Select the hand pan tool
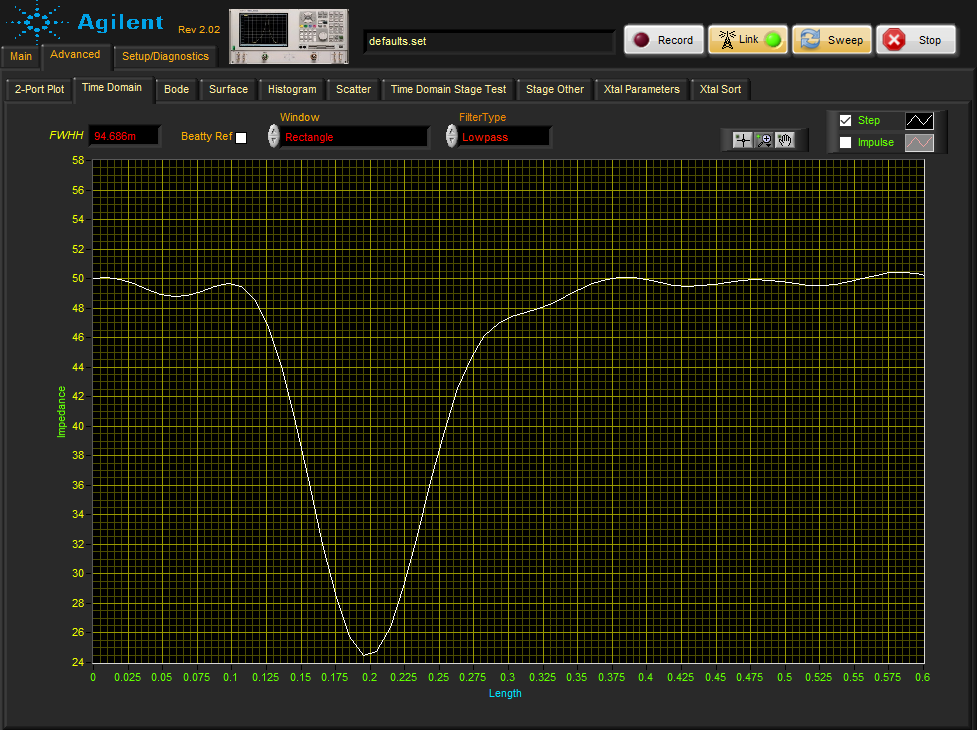This screenshot has height=730, width=977. (x=786, y=140)
